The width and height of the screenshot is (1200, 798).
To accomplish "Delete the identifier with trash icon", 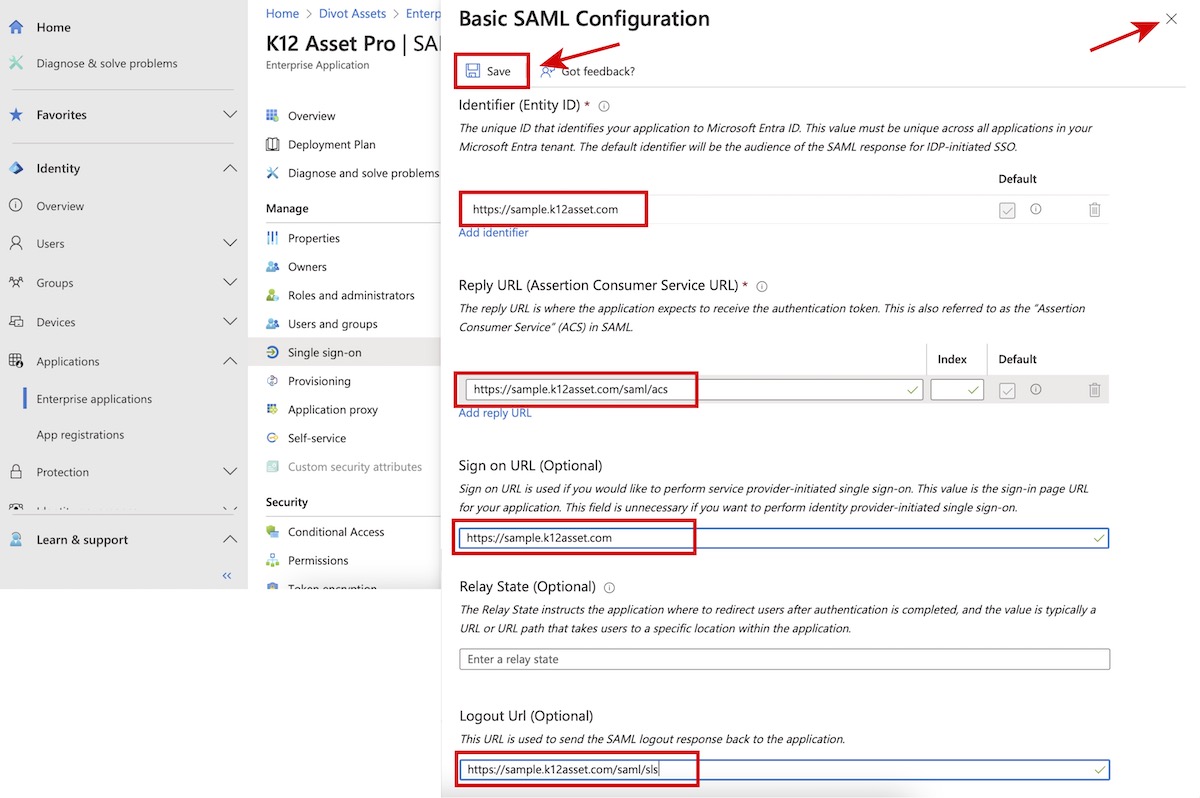I will tap(1094, 210).
